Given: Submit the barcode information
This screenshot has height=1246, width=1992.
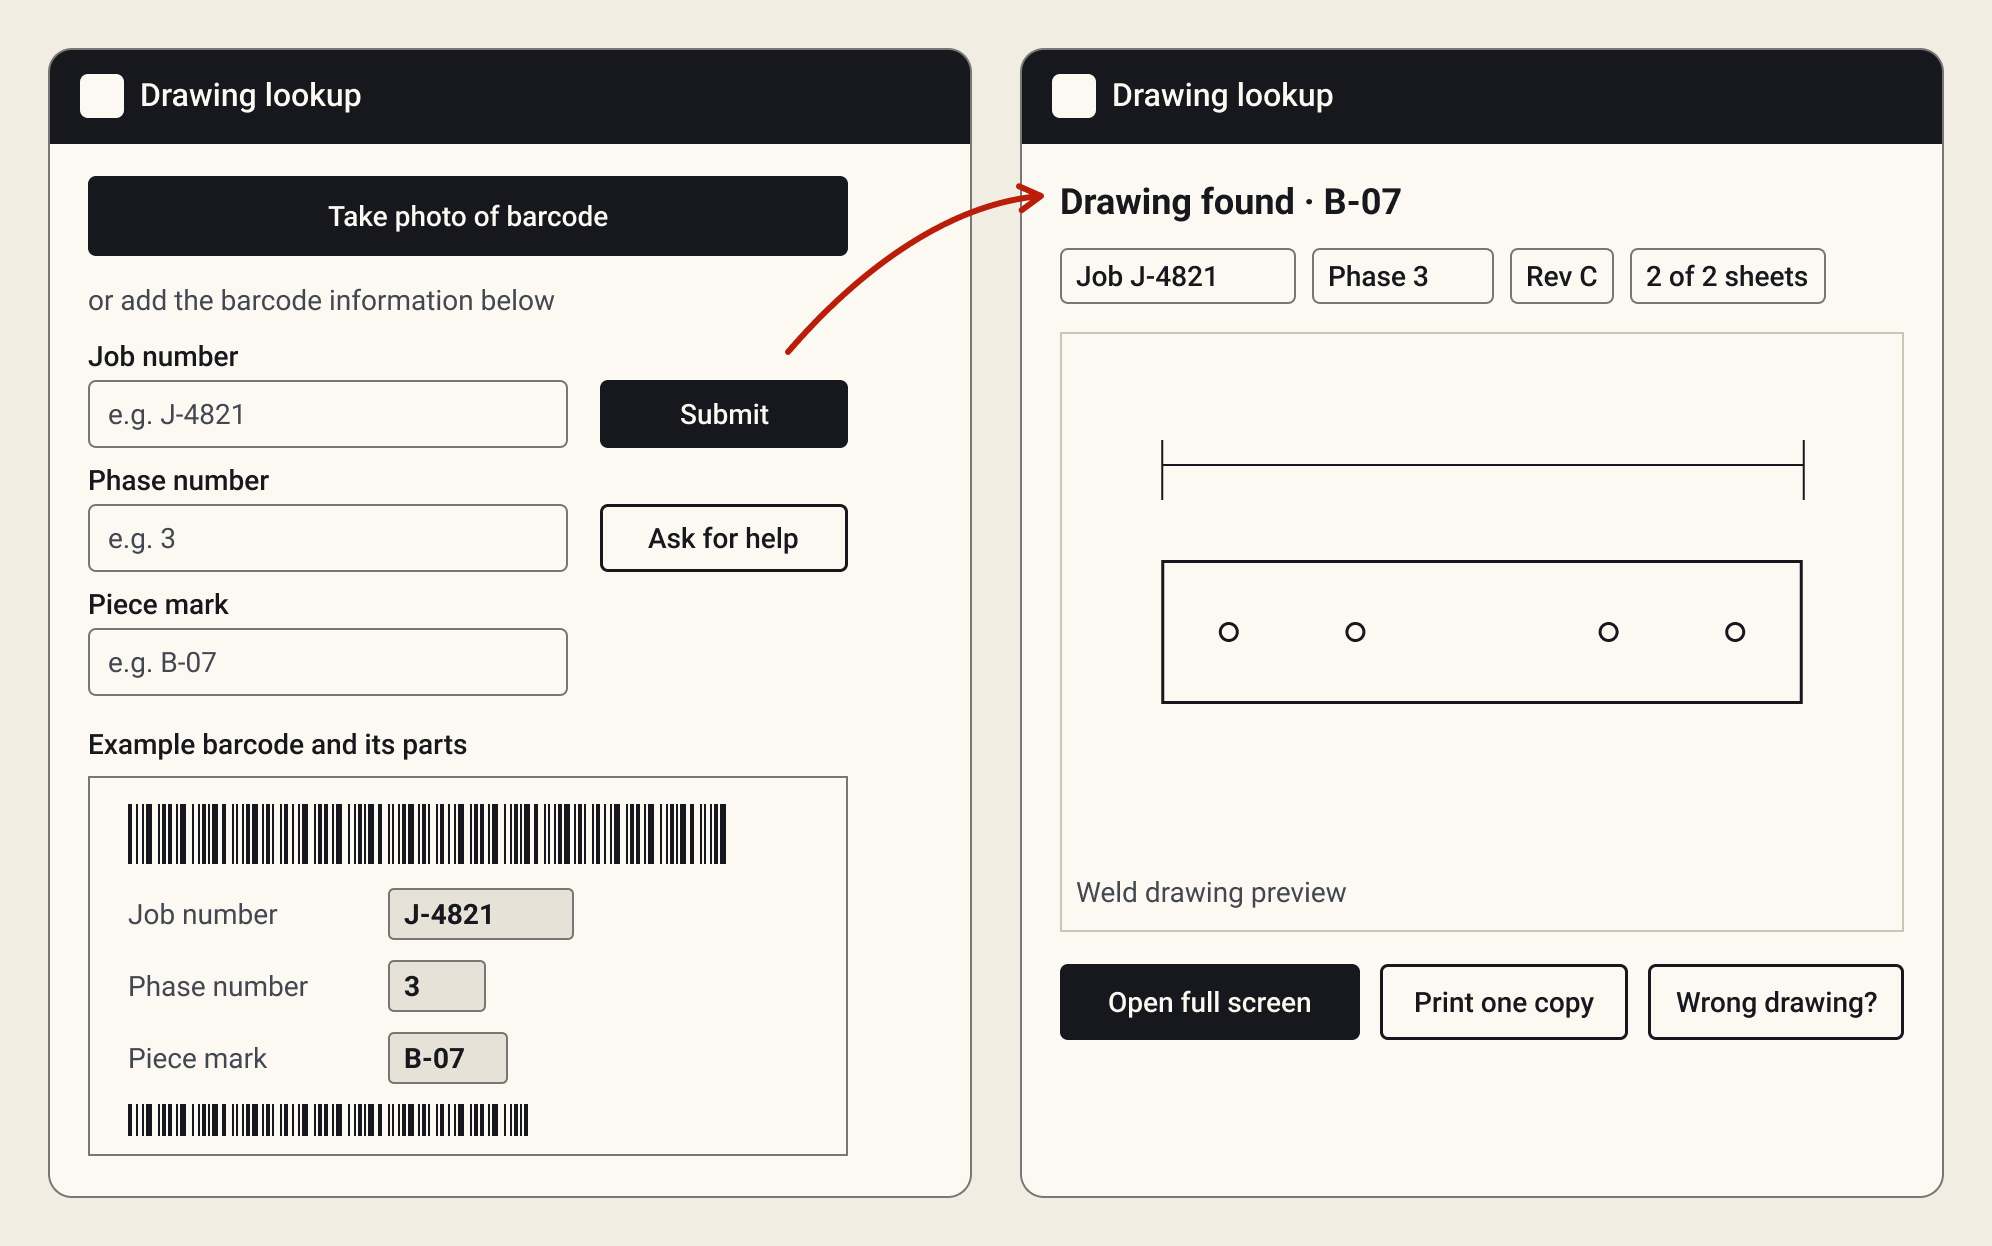Looking at the screenshot, I should point(724,414).
